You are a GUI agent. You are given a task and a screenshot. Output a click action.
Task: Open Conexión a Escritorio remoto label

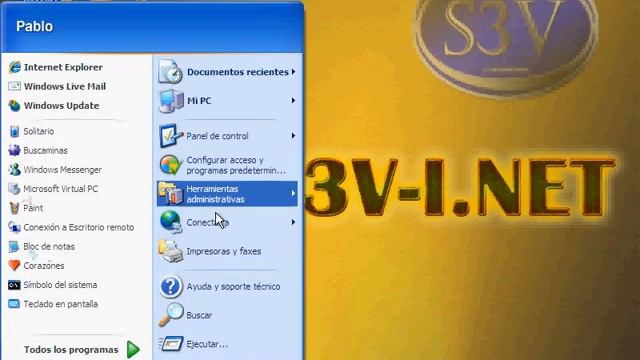point(79,227)
